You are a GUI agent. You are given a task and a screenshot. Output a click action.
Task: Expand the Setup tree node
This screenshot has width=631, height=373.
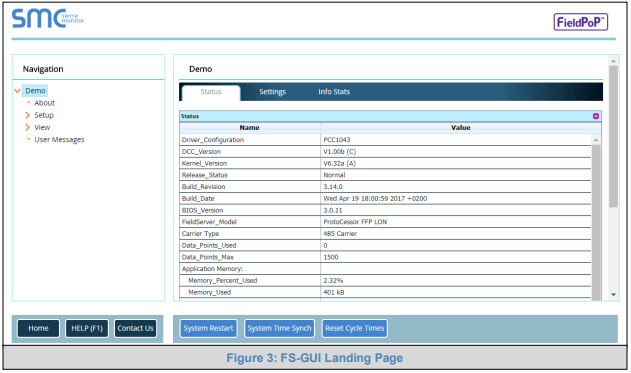click(27, 115)
